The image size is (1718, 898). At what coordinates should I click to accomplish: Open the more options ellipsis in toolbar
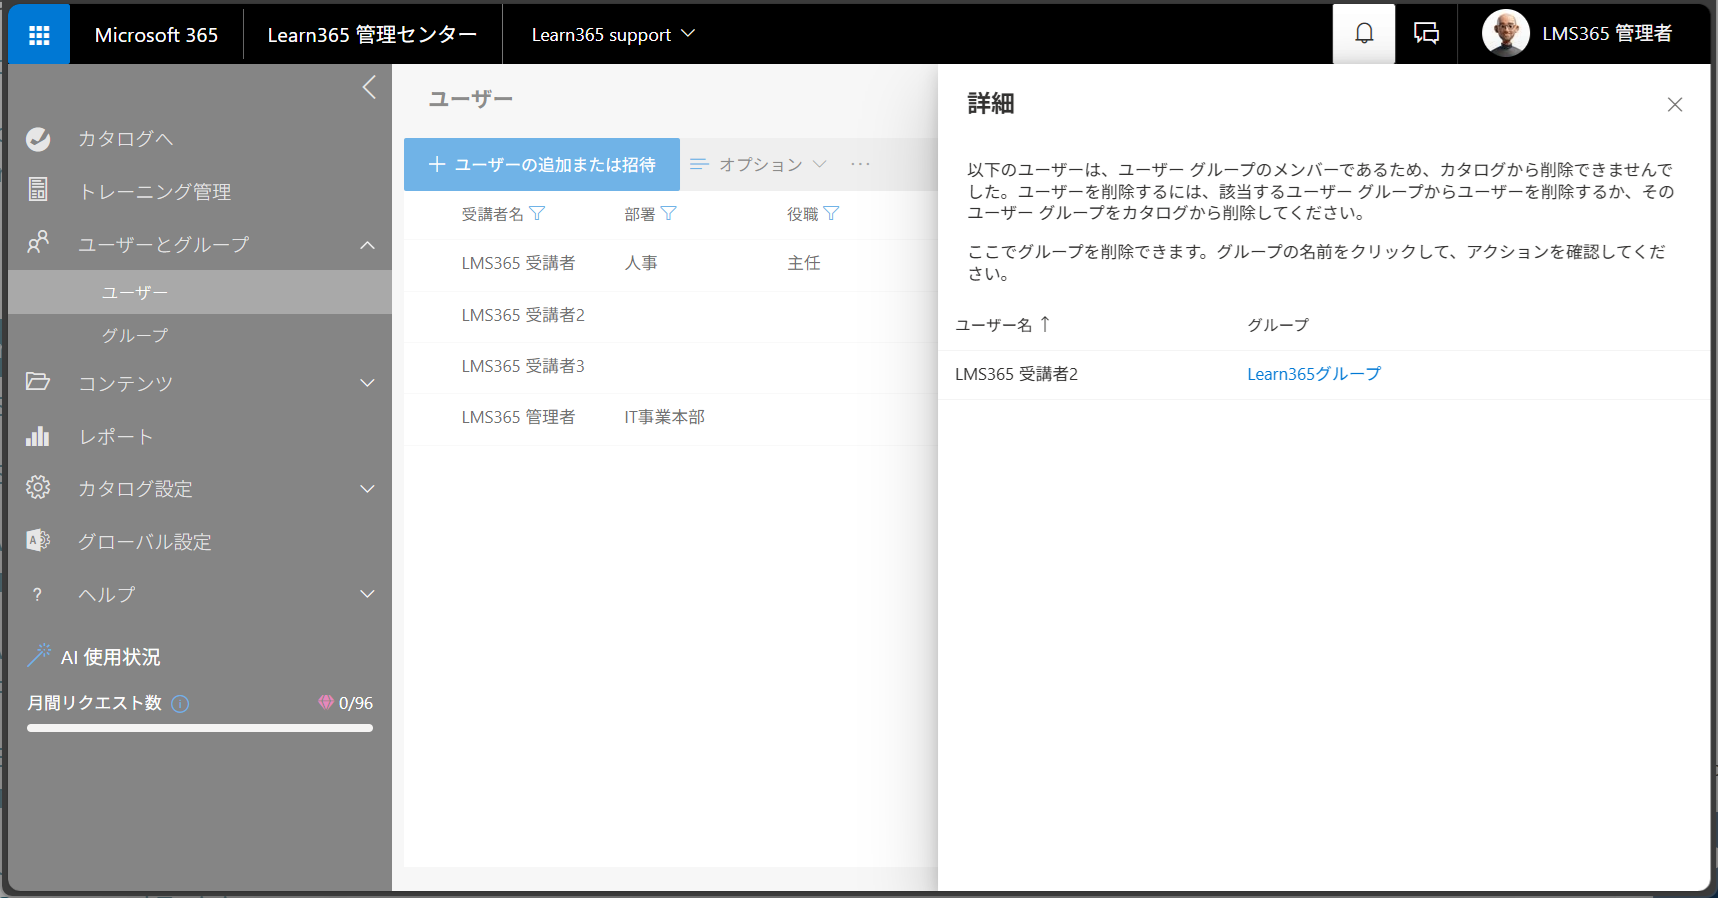coord(860,164)
